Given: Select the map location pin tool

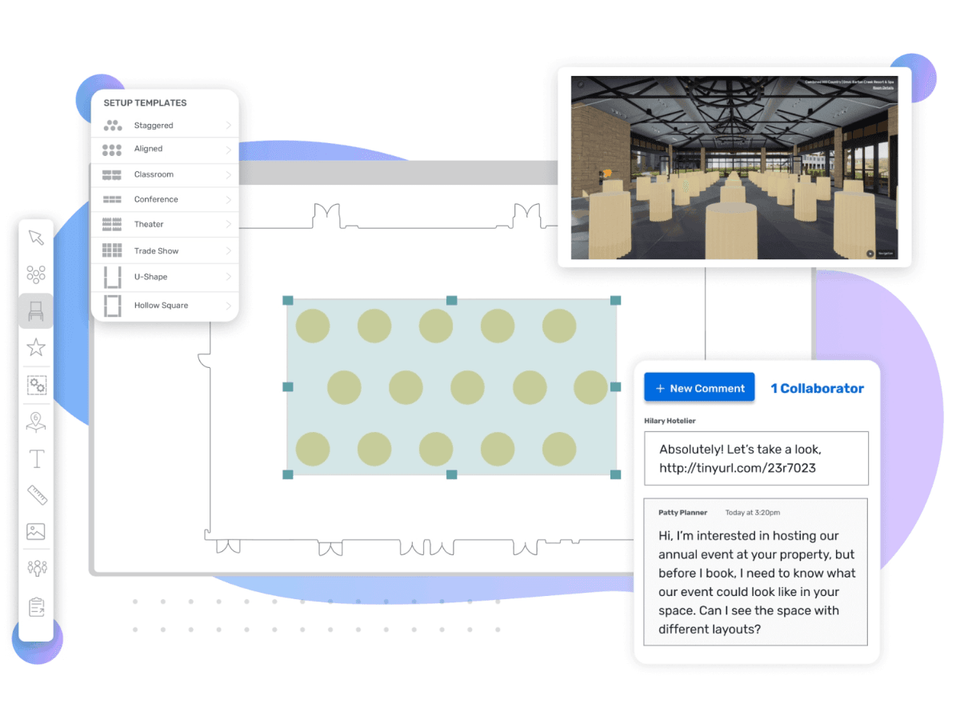Looking at the screenshot, I should 36,422.
